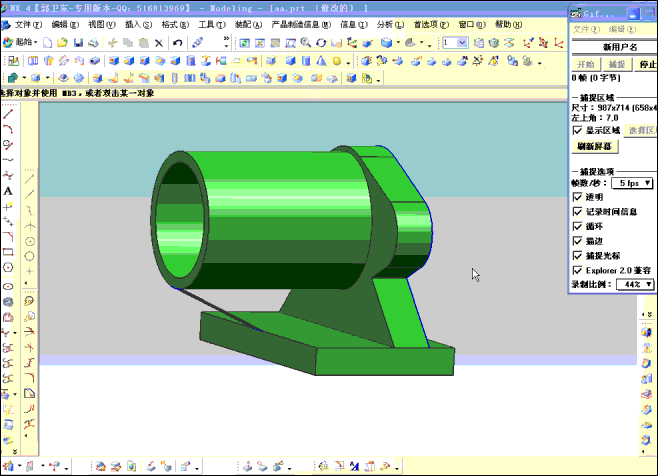Image resolution: width=658 pixels, height=476 pixels.
Task: Click the 刷新屏幕 button
Action: coord(595,146)
